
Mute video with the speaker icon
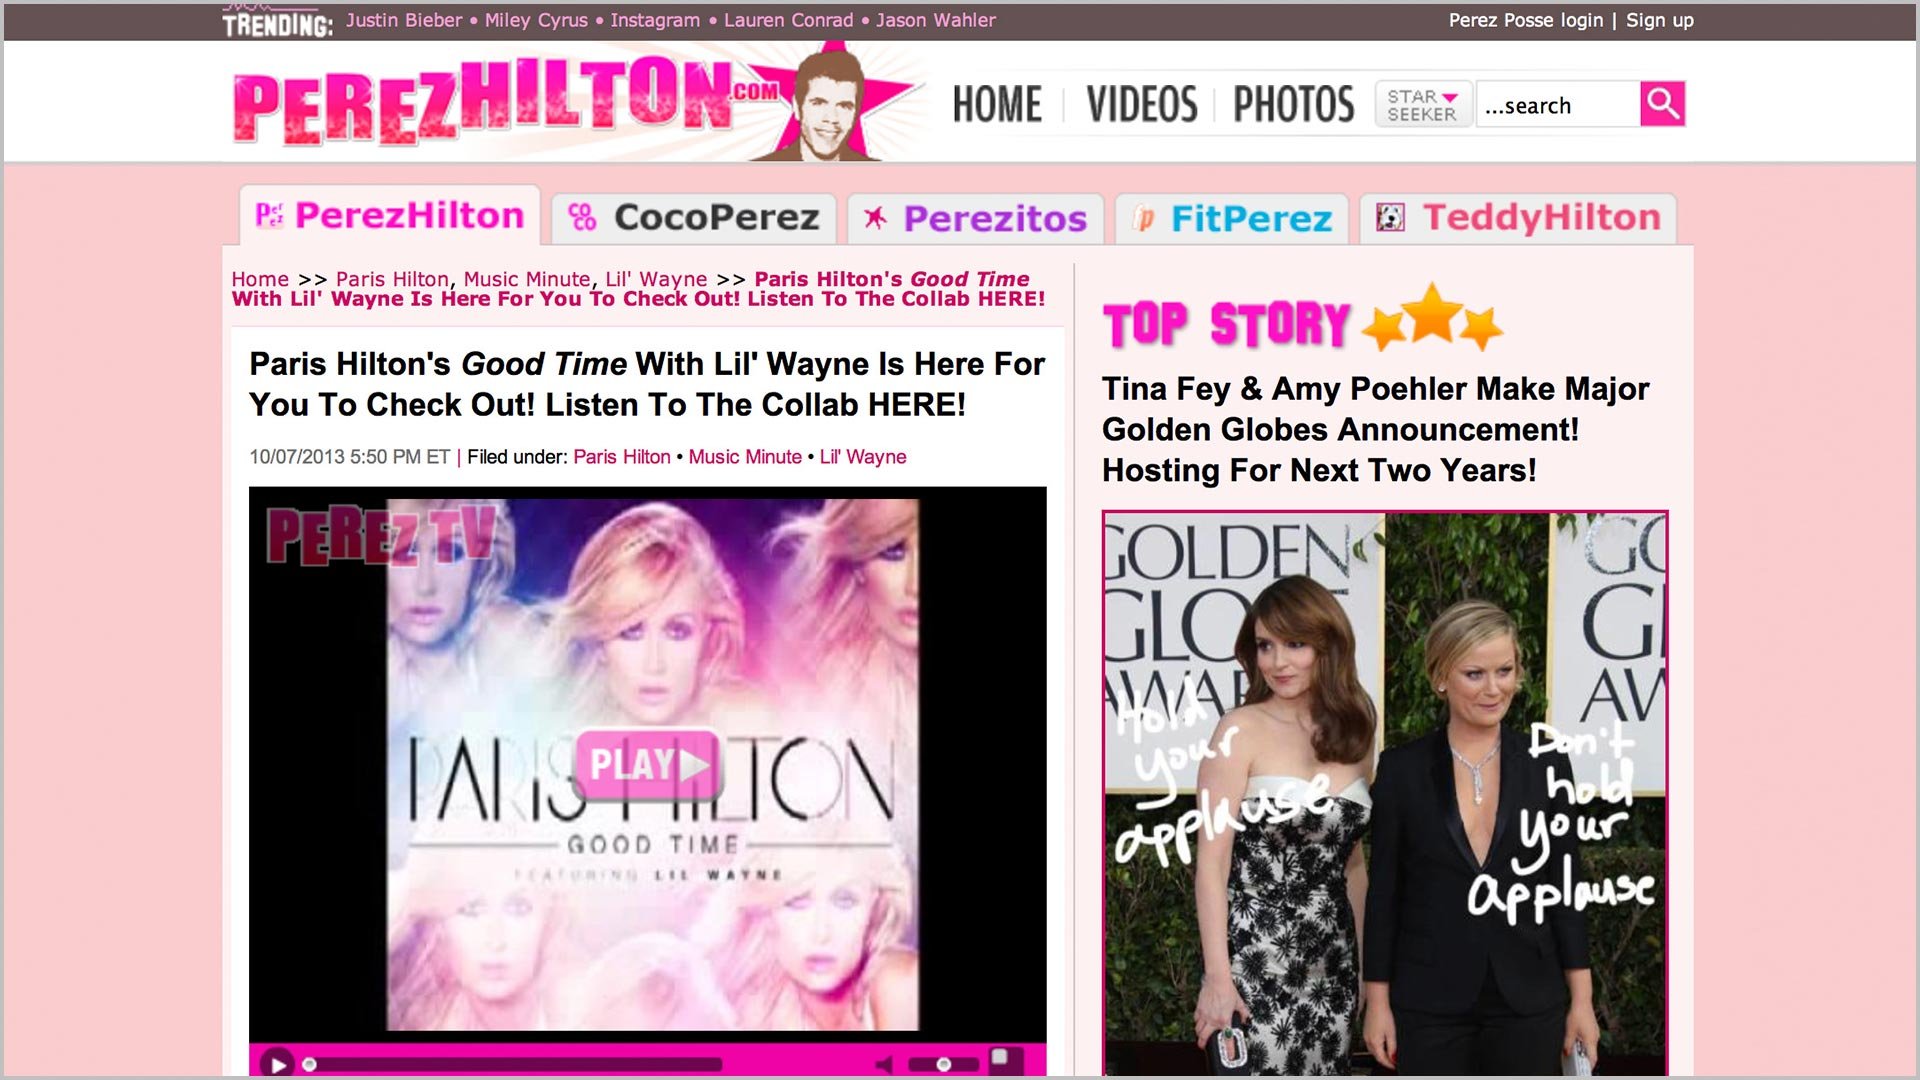(x=884, y=1064)
